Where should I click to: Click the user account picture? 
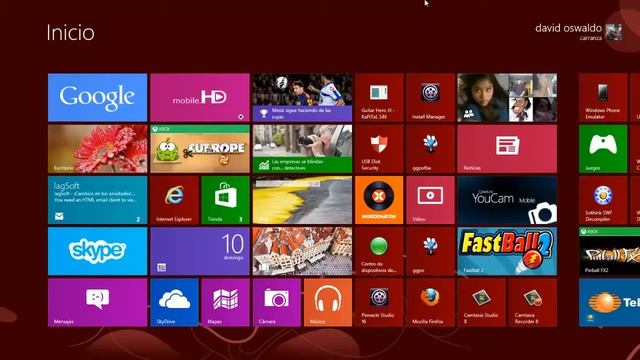613,32
